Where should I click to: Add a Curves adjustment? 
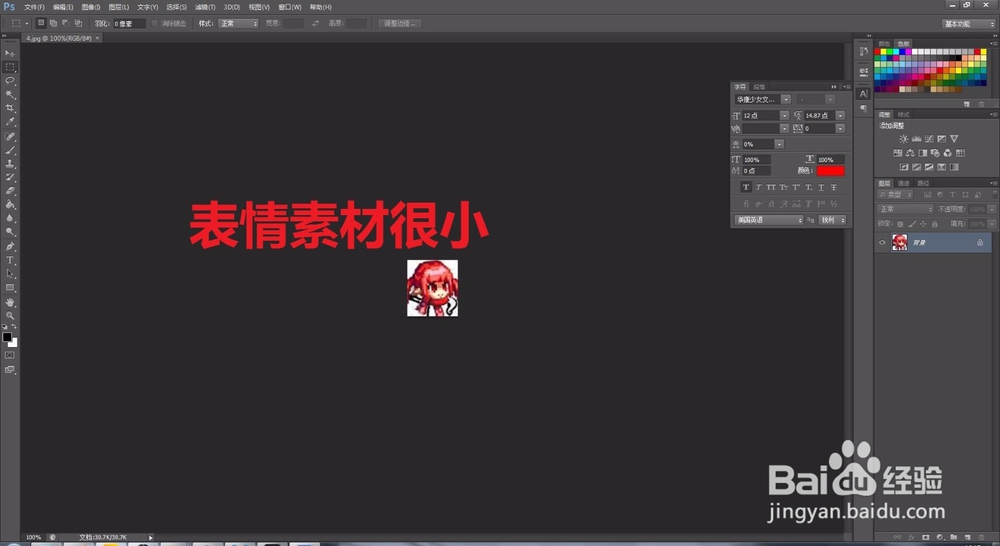click(929, 139)
